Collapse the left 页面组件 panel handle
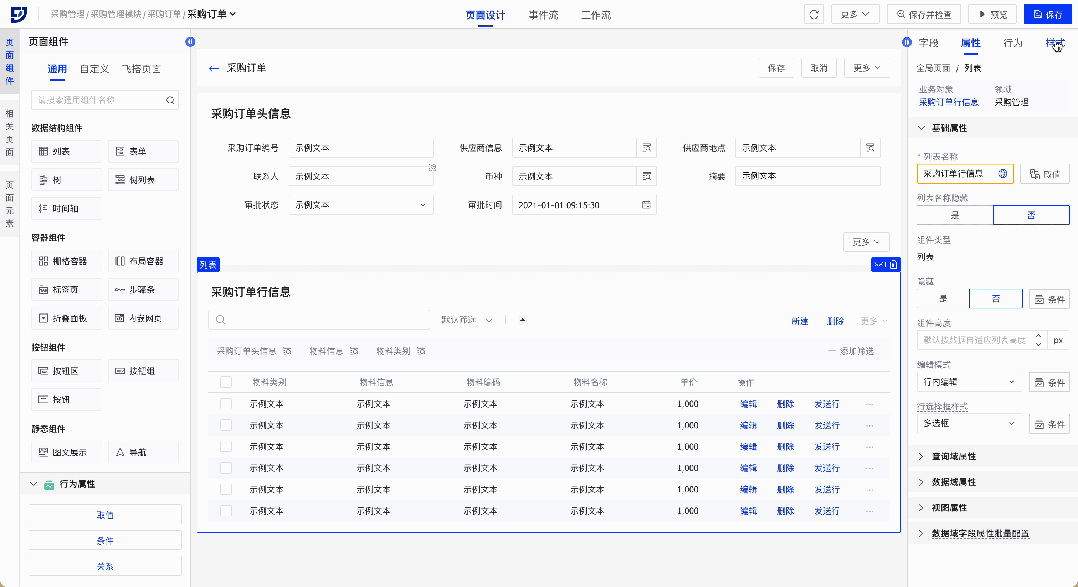The width and height of the screenshot is (1078, 587). pos(190,42)
